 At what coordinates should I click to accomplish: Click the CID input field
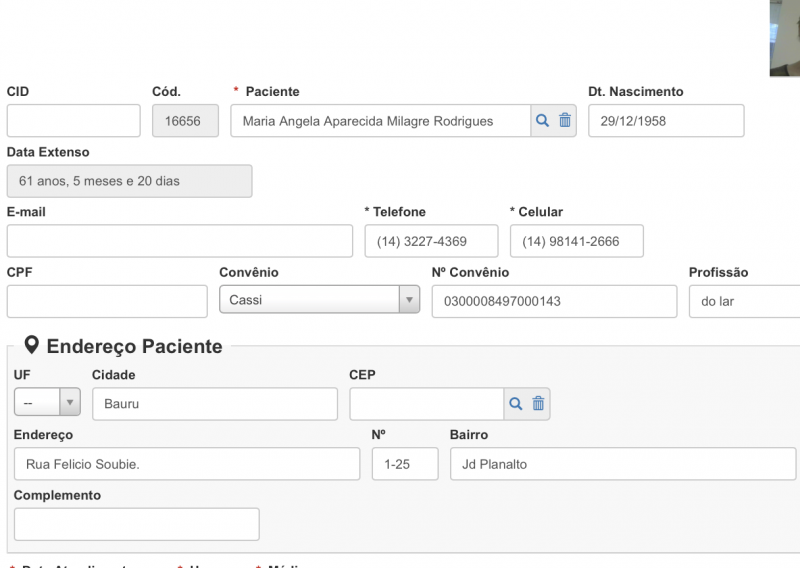coord(73,121)
